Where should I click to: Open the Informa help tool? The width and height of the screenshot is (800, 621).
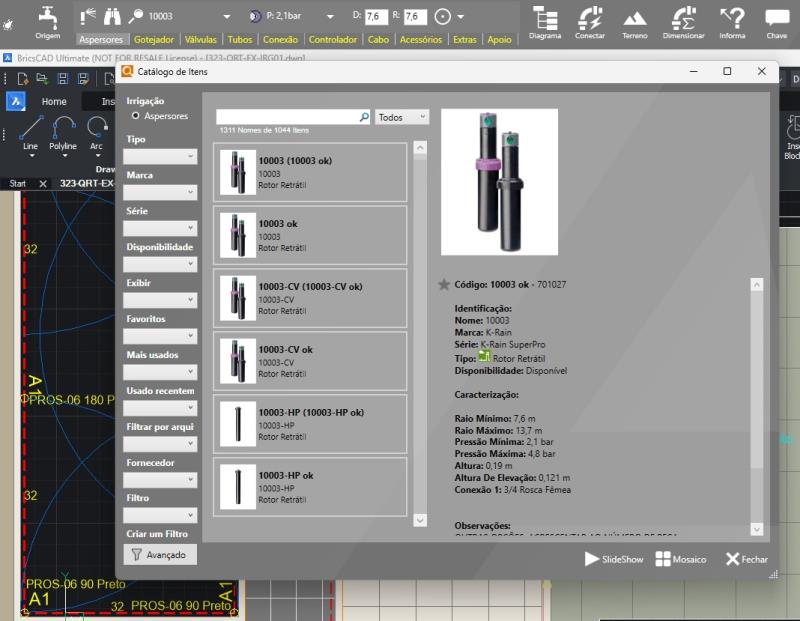732,18
